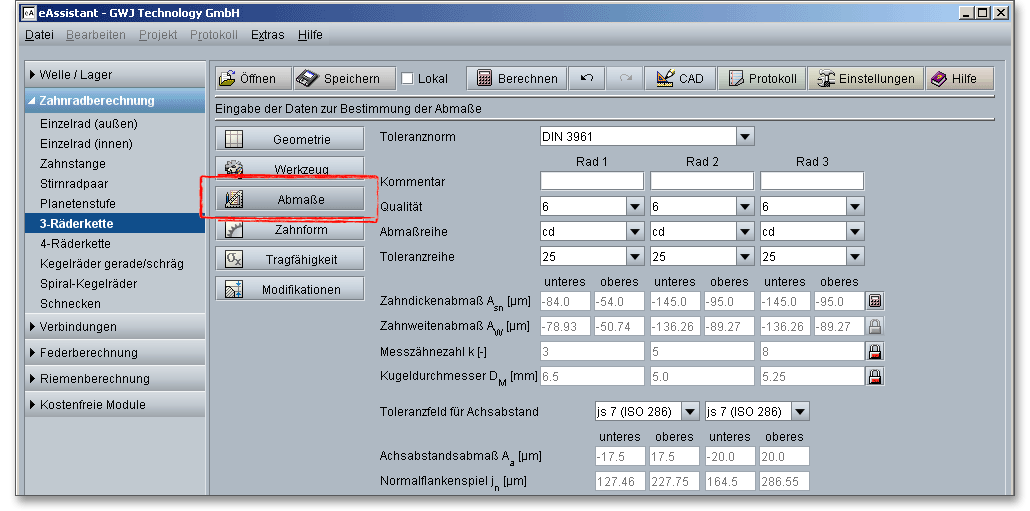Open the CAD export button
Image resolution: width=1030 pixels, height=511 pixels.
pos(680,79)
